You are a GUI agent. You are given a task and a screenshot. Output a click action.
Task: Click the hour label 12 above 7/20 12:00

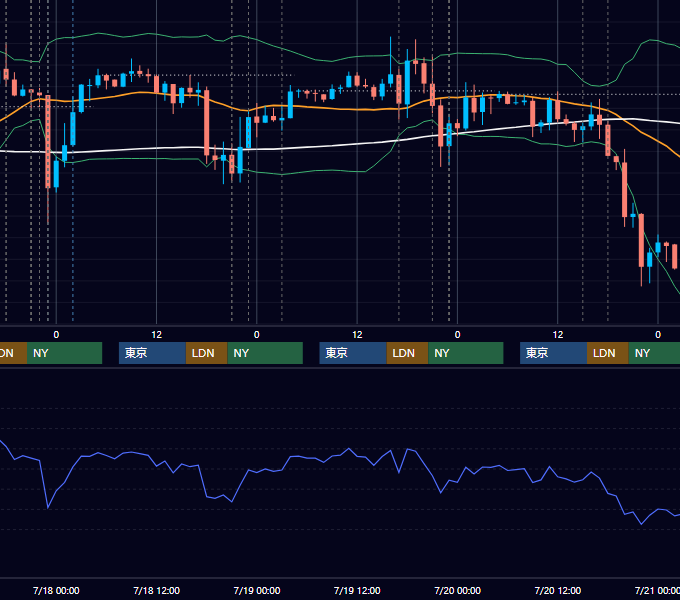558,335
